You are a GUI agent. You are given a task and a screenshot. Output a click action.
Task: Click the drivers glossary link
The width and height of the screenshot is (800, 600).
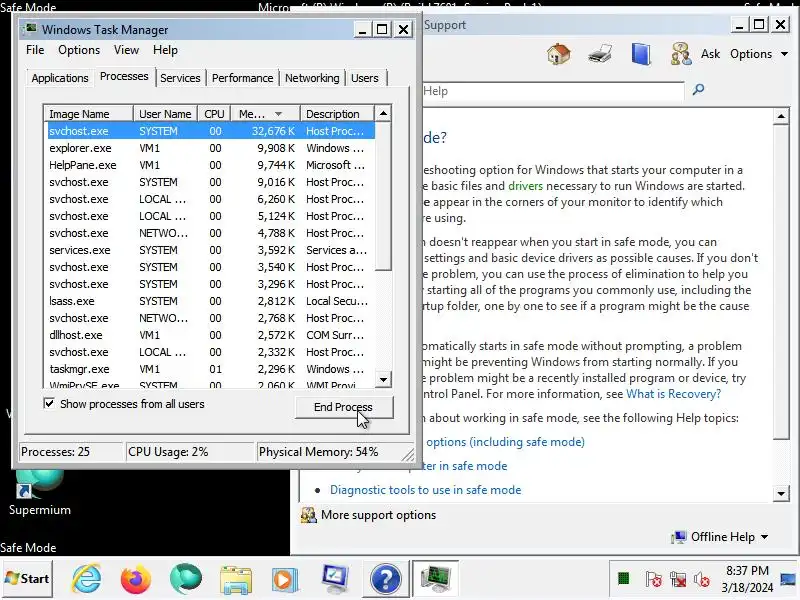click(525, 186)
